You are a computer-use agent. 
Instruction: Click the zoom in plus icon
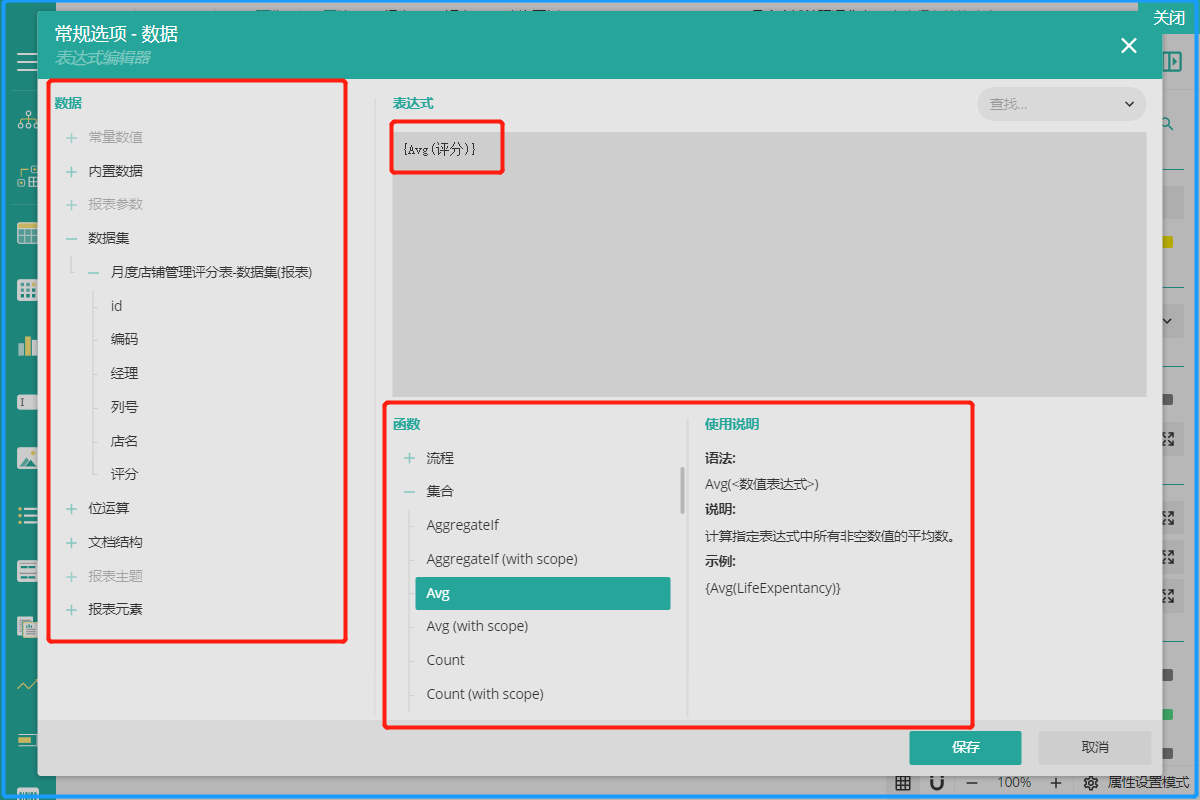[1056, 783]
